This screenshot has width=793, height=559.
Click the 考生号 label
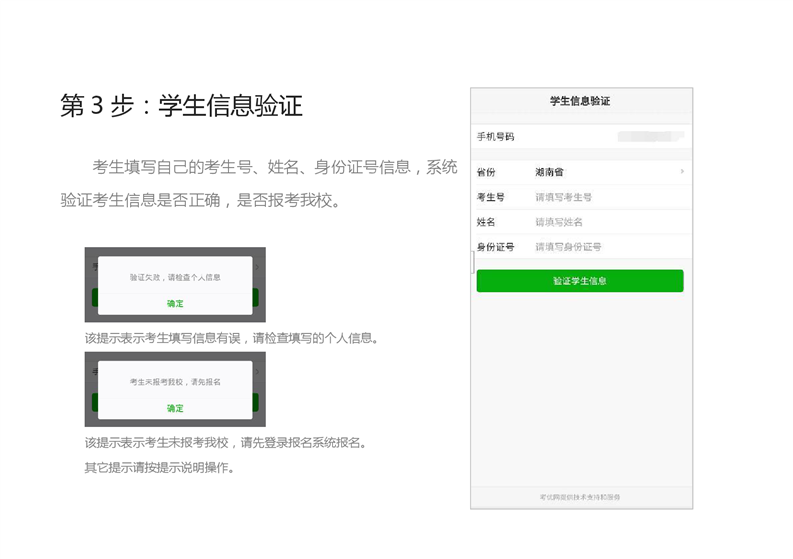coord(490,197)
